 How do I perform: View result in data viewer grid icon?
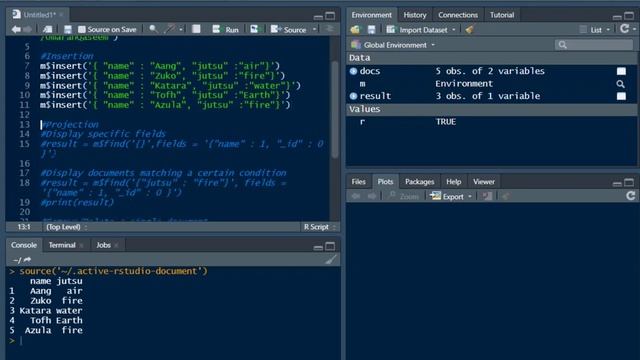pyautogui.click(x=621, y=96)
